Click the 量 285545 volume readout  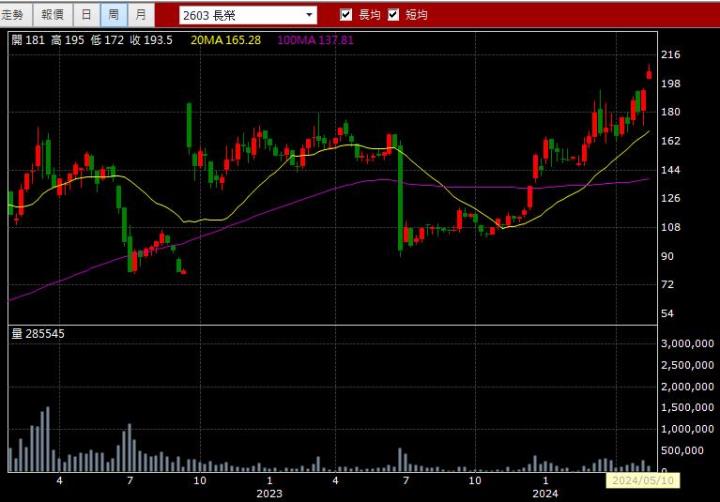click(x=38, y=333)
